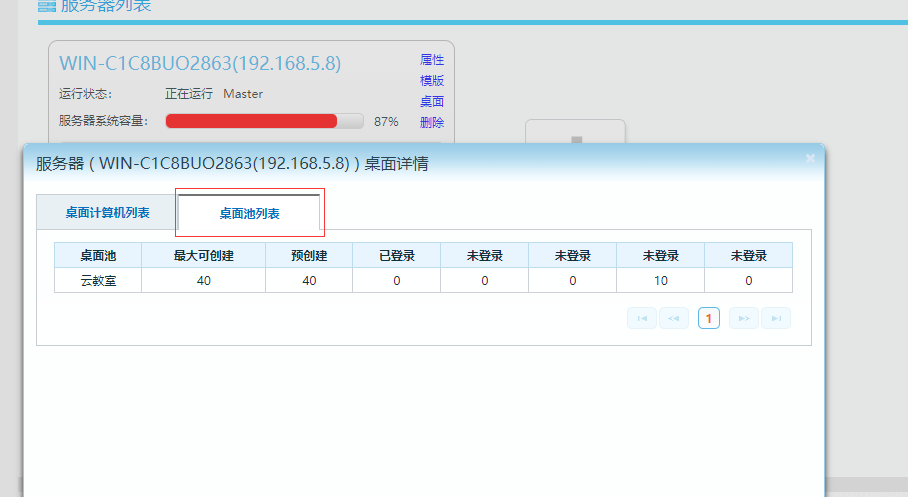Close the desktop details dialog

click(x=810, y=158)
